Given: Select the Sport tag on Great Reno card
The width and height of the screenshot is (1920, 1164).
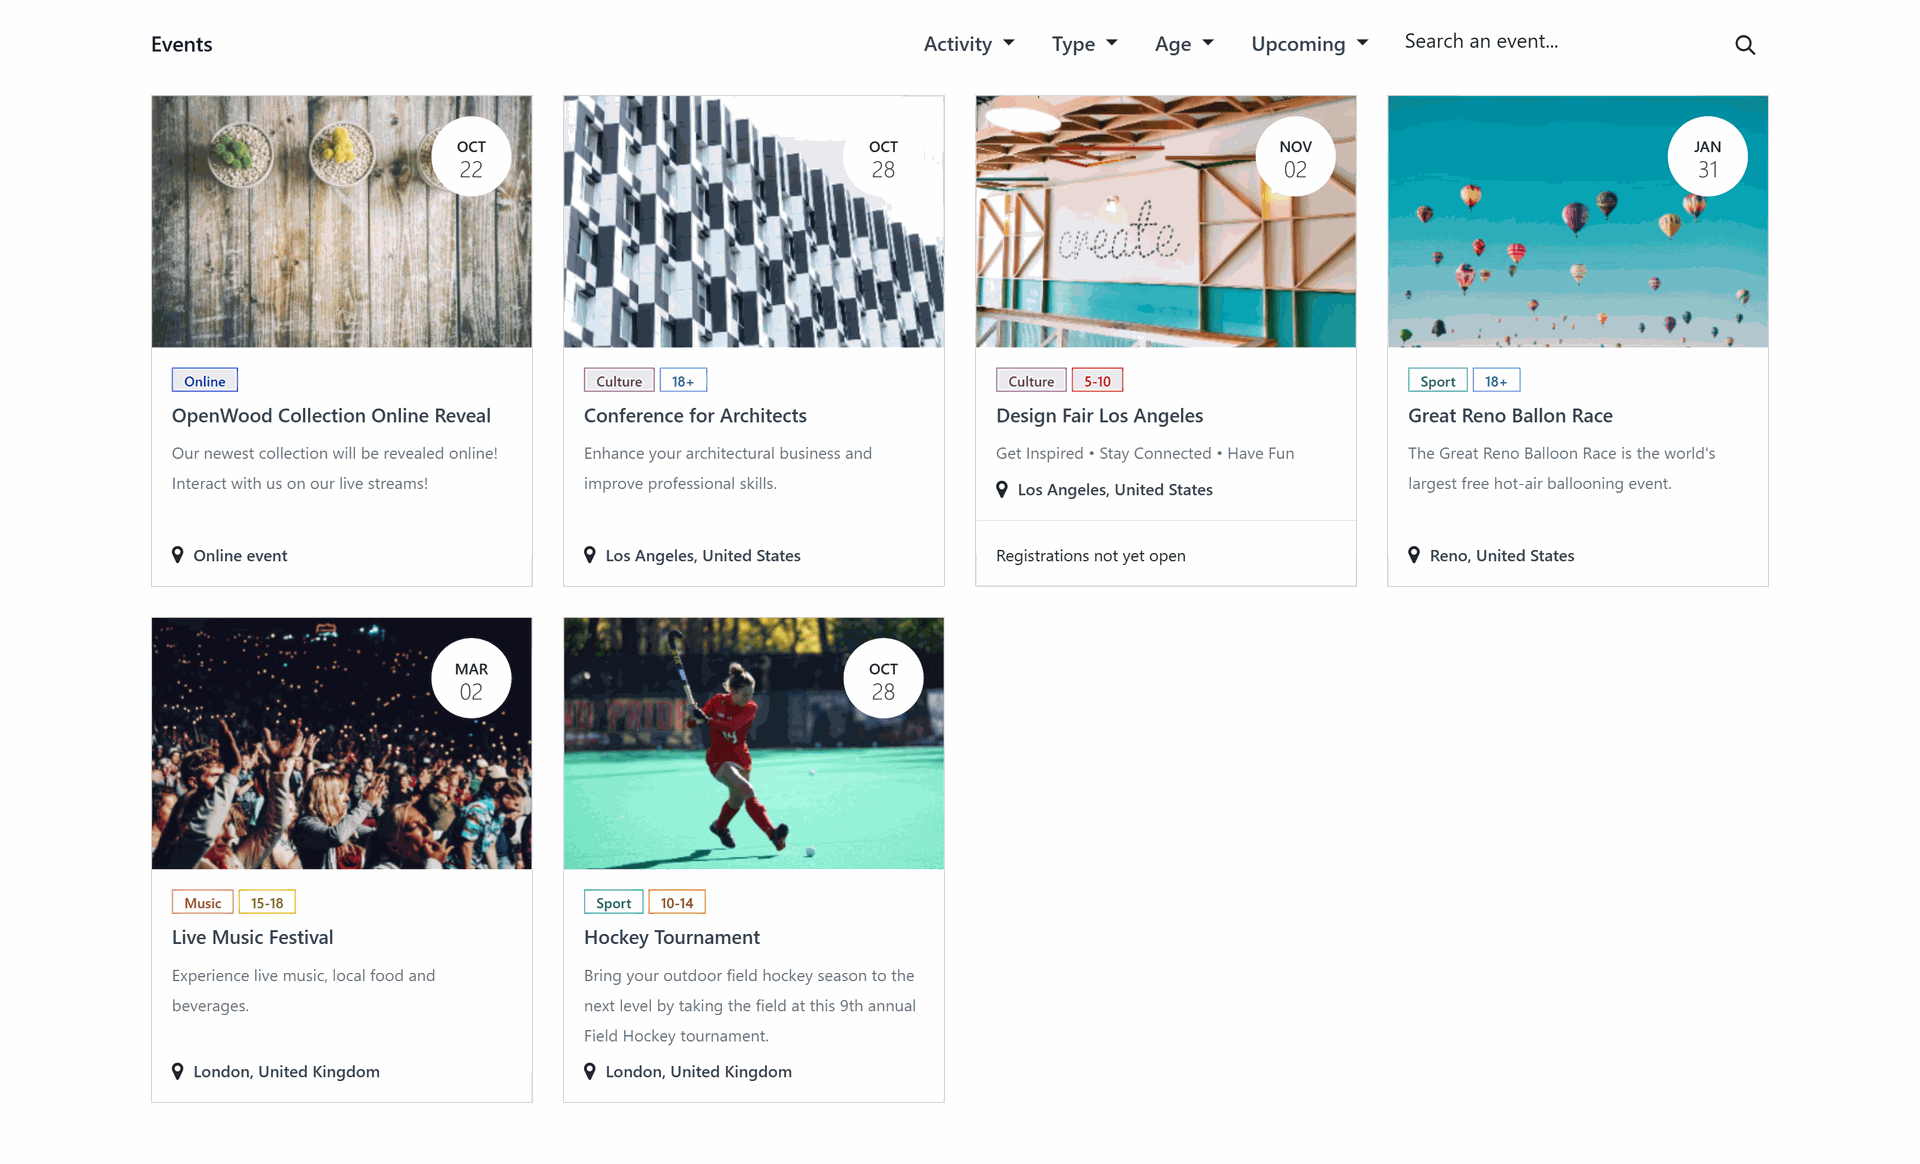Looking at the screenshot, I should [1438, 381].
